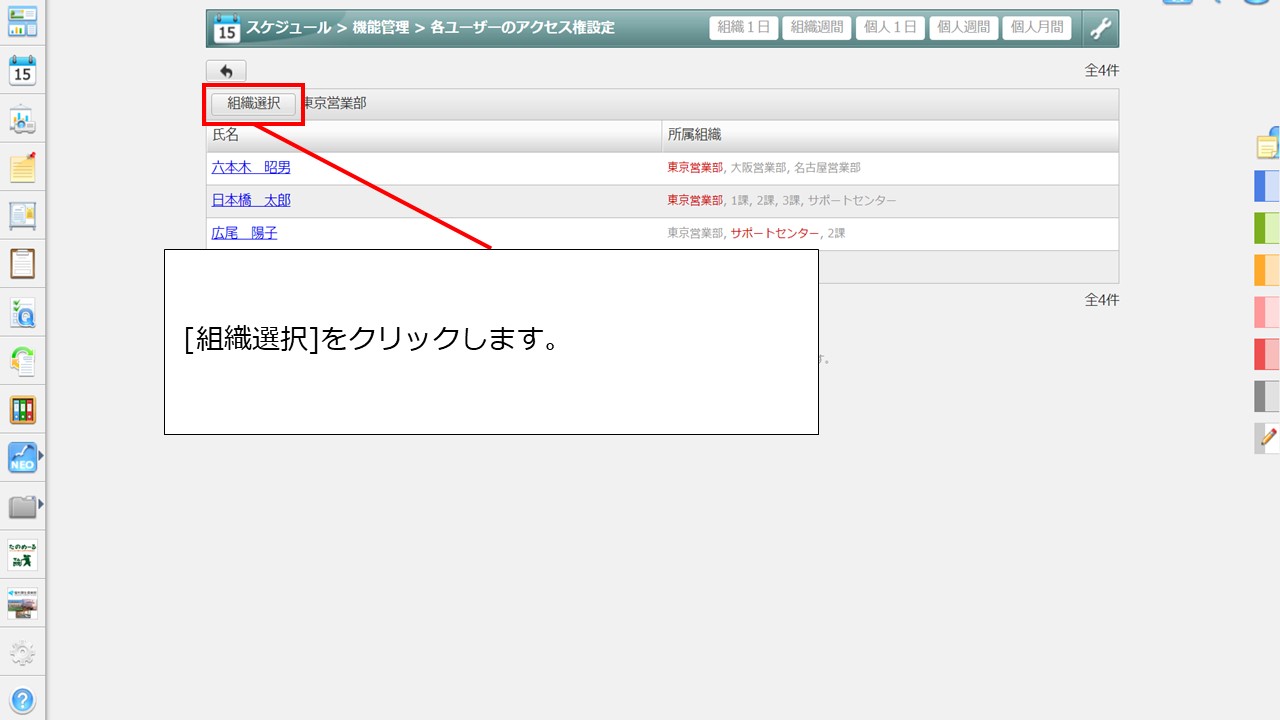The height and width of the screenshot is (720, 1280).
Task: Click red 東京営業部 in 日本橋 太郎's row
Action: pos(695,200)
